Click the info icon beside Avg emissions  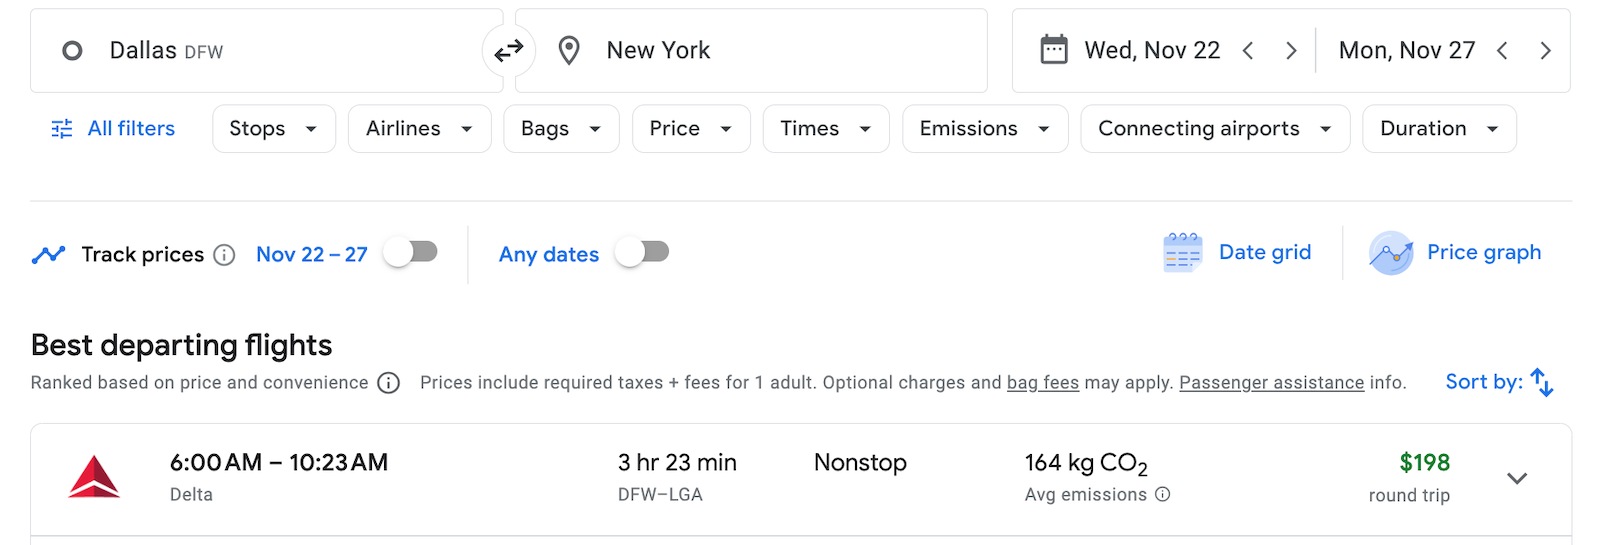(1163, 494)
